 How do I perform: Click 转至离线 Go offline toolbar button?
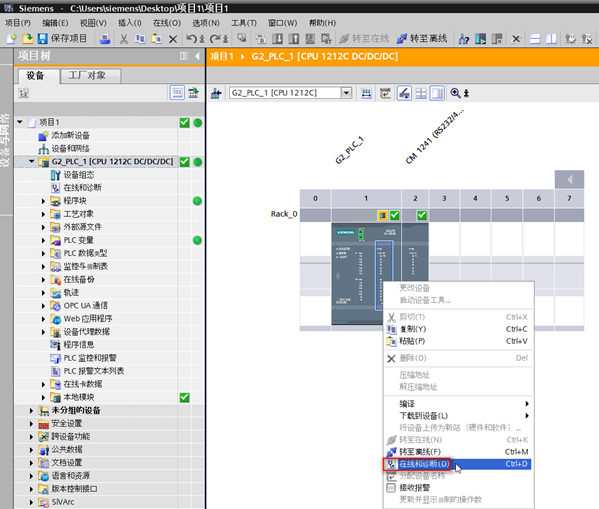tap(422, 39)
